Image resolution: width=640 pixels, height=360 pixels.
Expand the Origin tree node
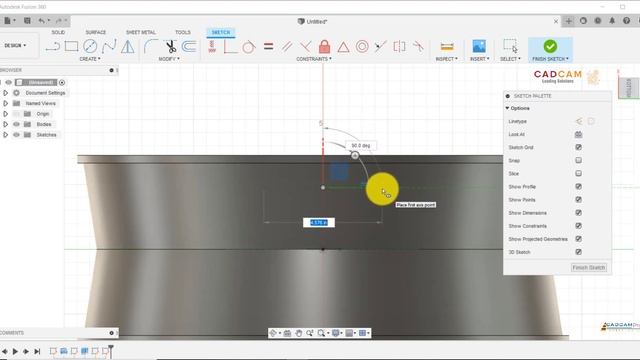tap(5, 114)
